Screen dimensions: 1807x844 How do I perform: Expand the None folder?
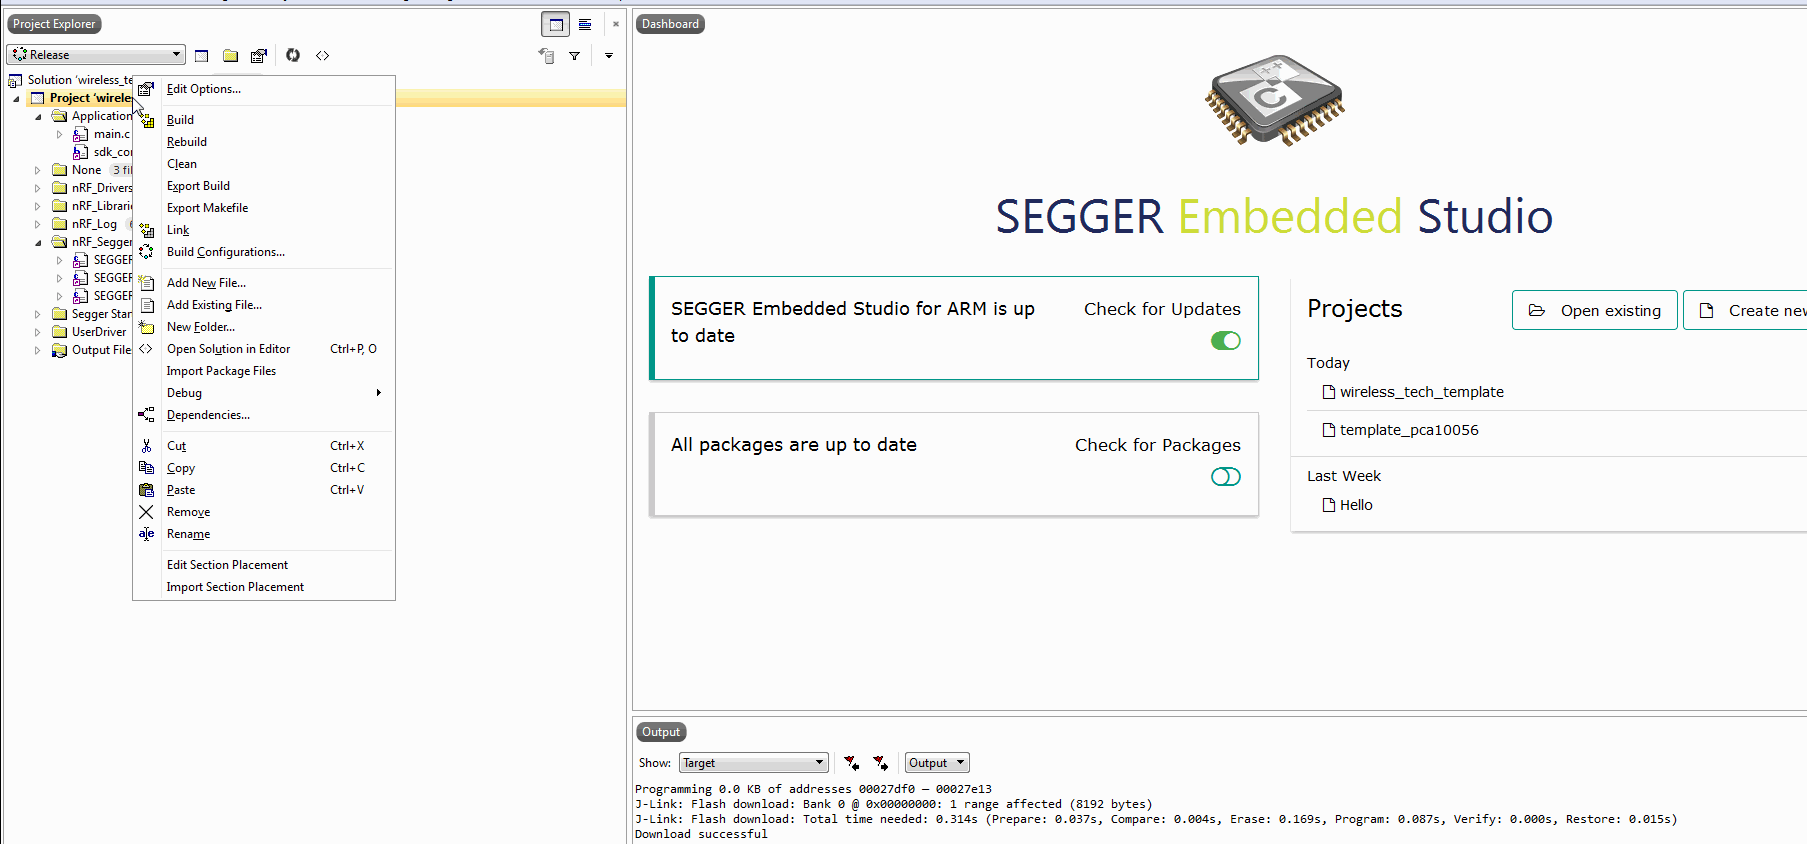38,171
